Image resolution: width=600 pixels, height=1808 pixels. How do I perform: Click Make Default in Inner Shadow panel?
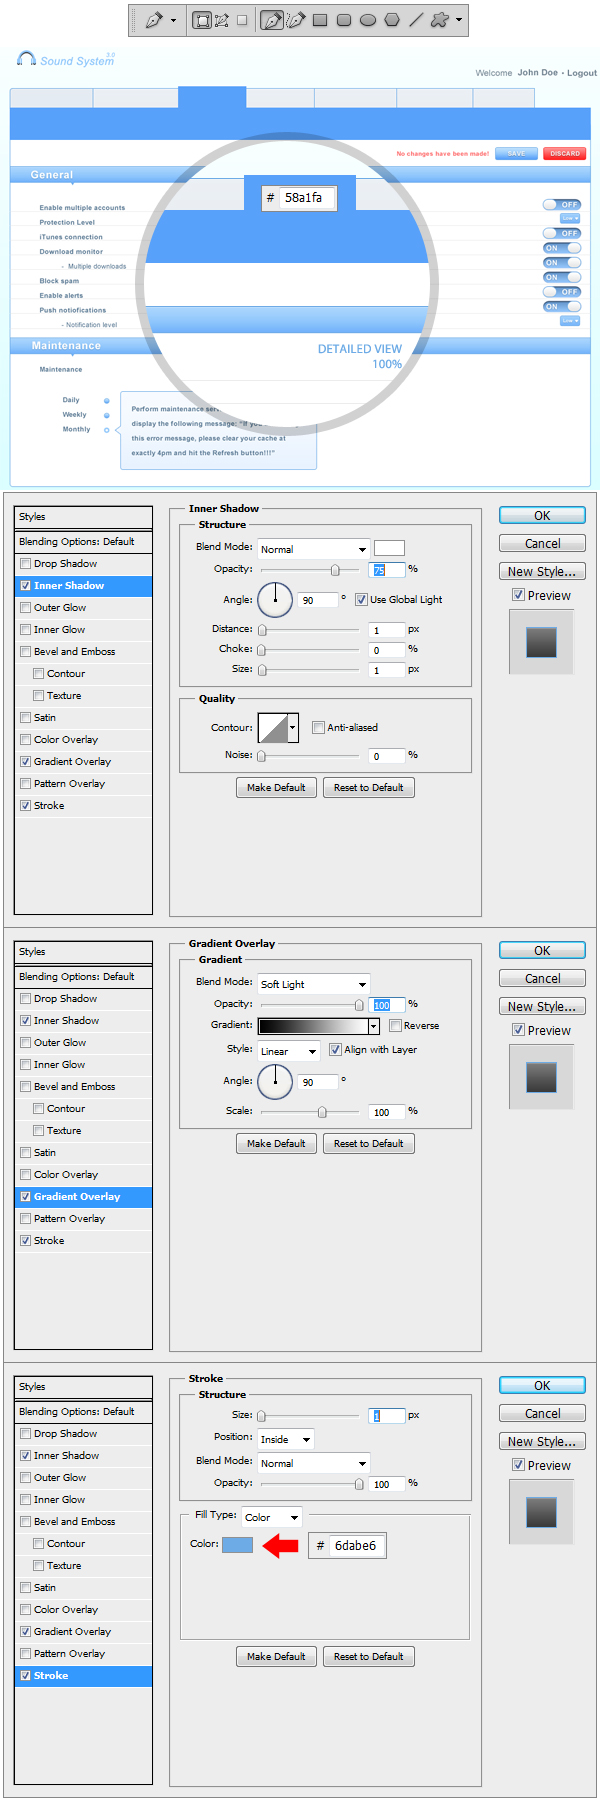tap(276, 788)
